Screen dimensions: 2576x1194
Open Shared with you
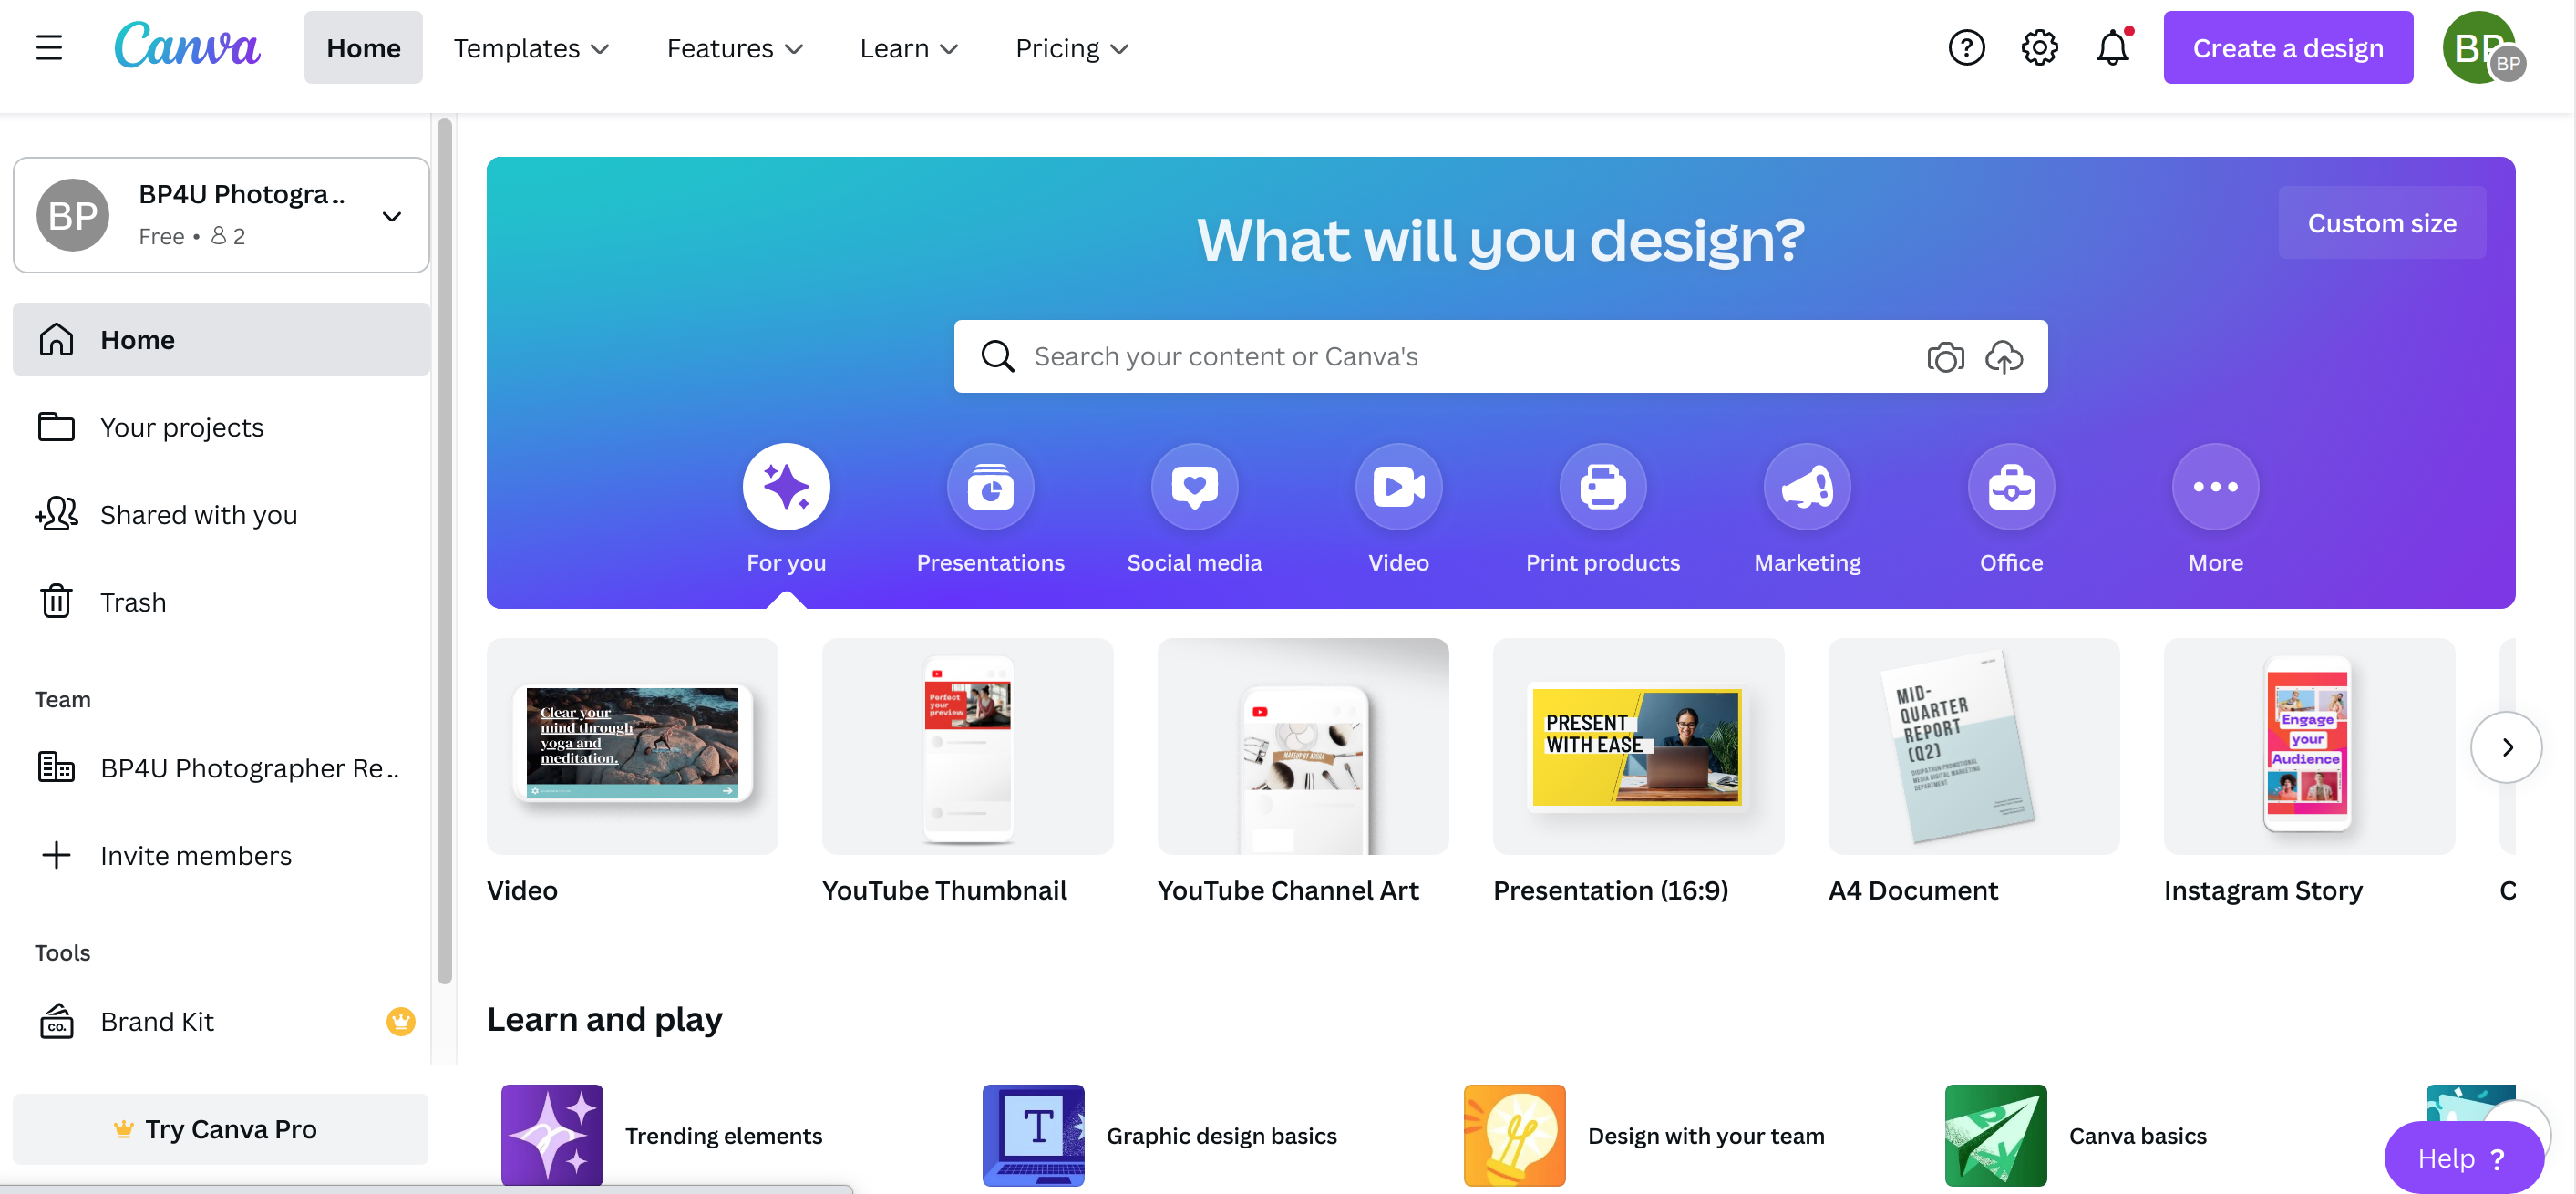tap(221, 514)
